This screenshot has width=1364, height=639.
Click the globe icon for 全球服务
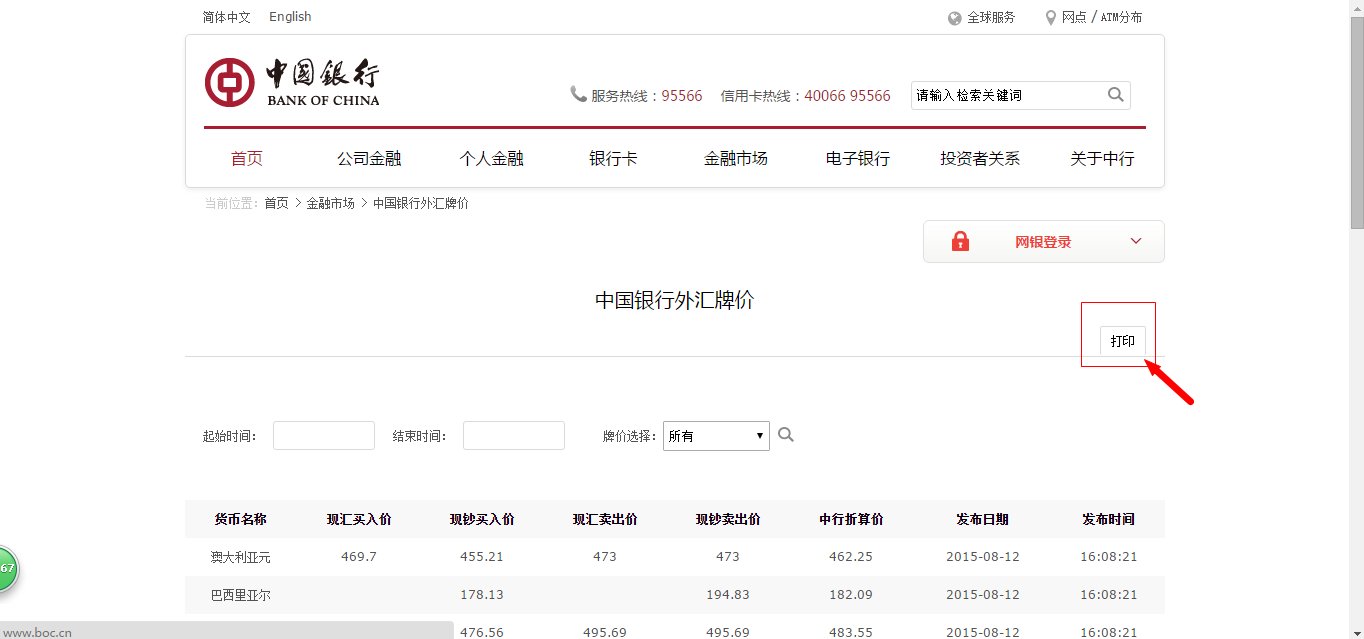954,17
